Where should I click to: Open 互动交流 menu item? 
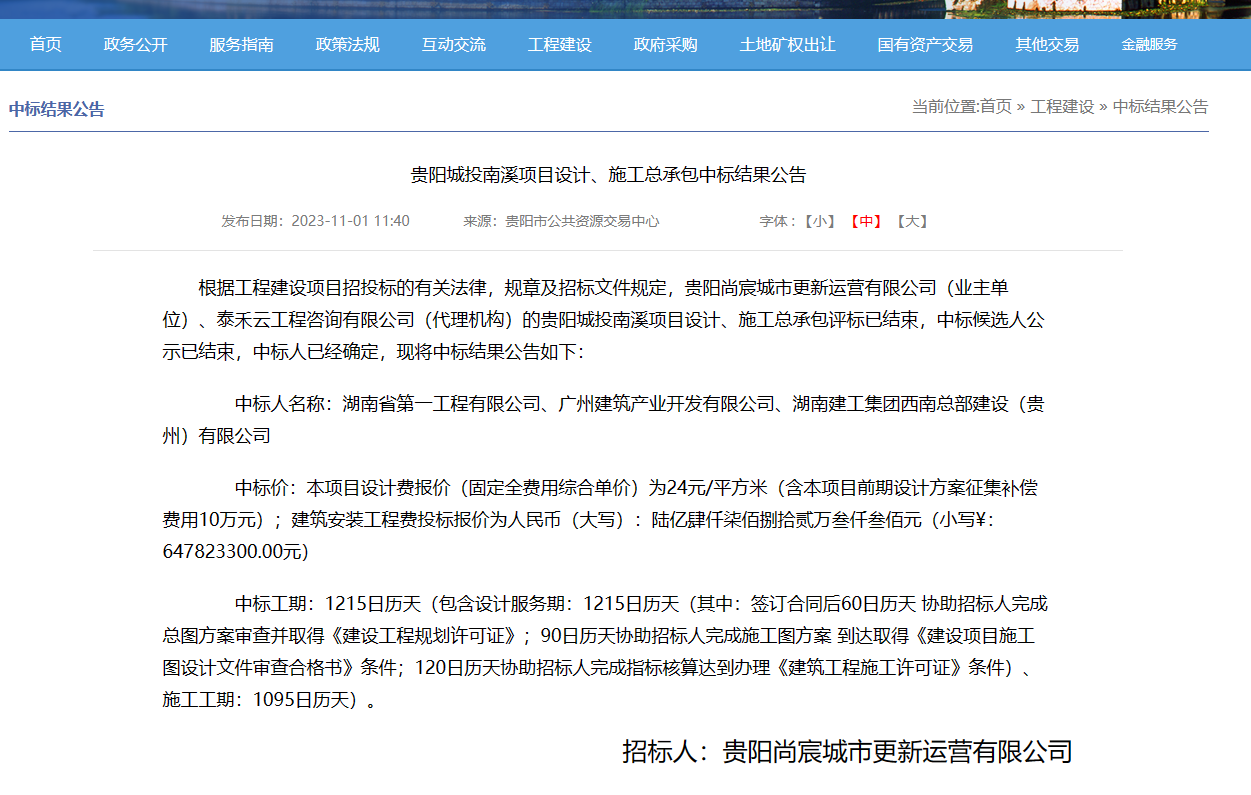(x=454, y=45)
